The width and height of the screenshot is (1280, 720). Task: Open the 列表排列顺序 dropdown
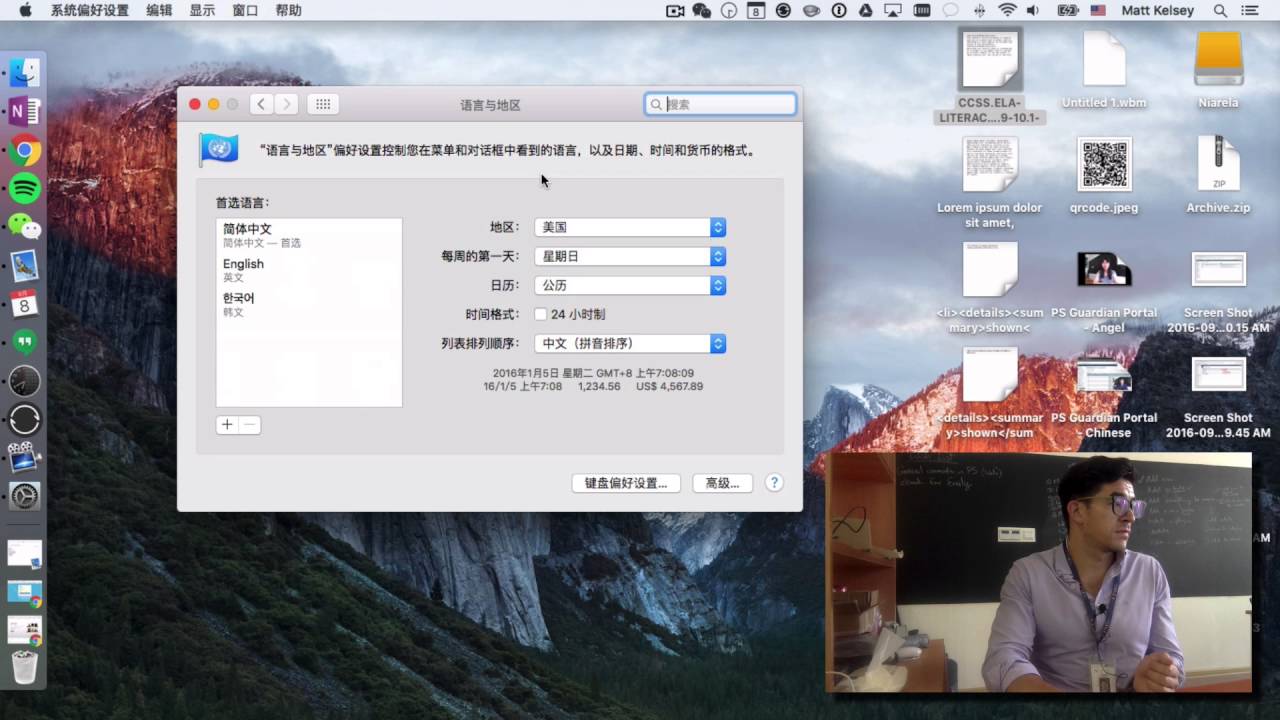(x=630, y=343)
